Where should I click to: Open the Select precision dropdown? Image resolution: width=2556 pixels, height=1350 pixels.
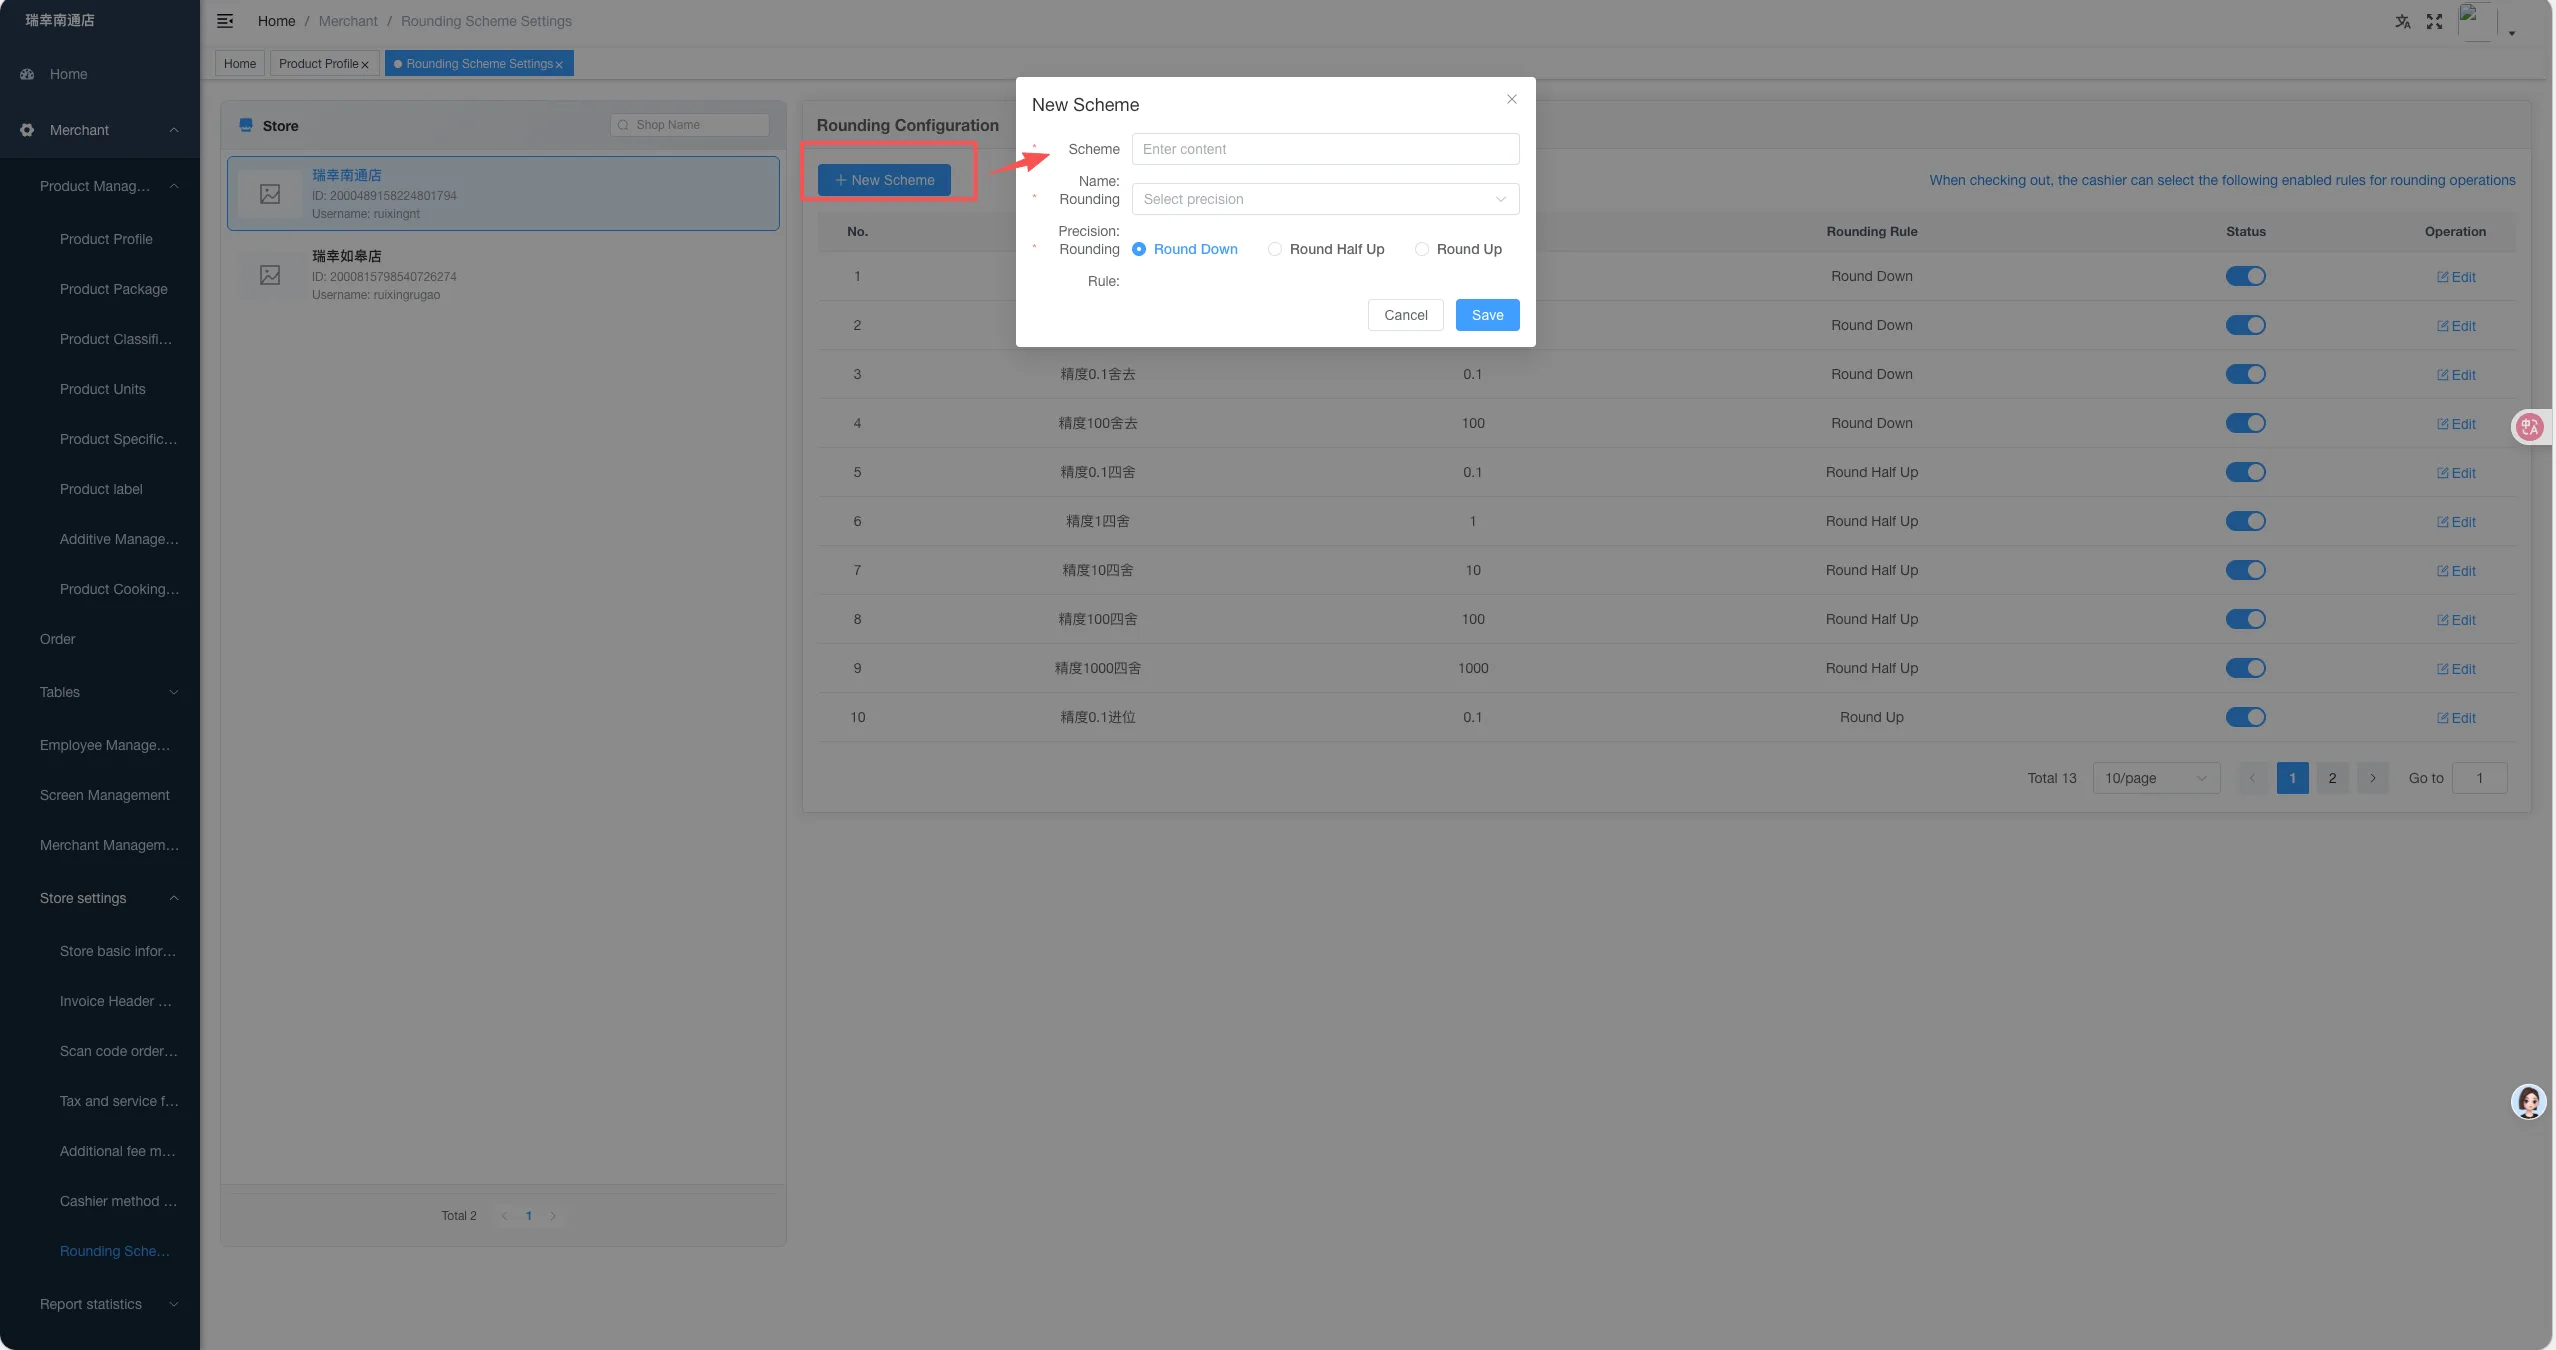pyautogui.click(x=1325, y=199)
